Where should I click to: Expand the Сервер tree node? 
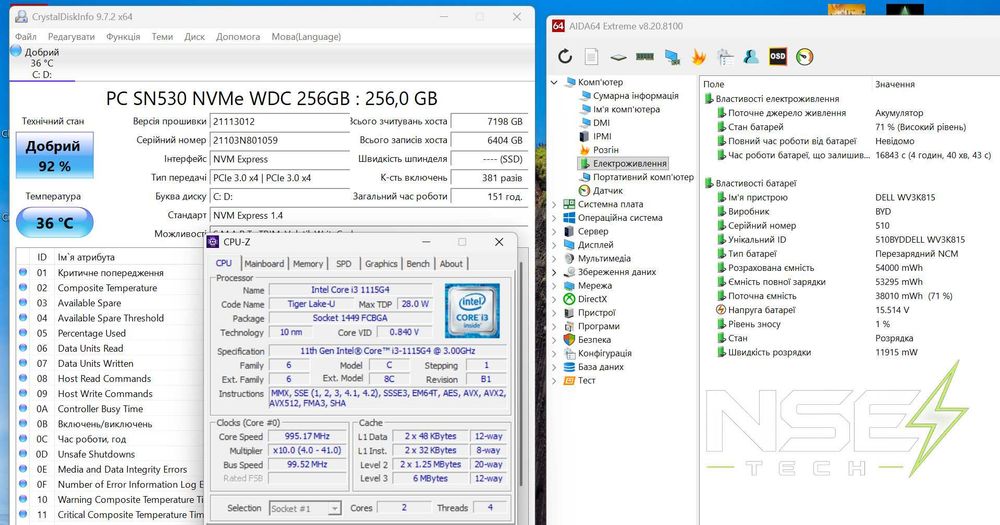pyautogui.click(x=554, y=232)
